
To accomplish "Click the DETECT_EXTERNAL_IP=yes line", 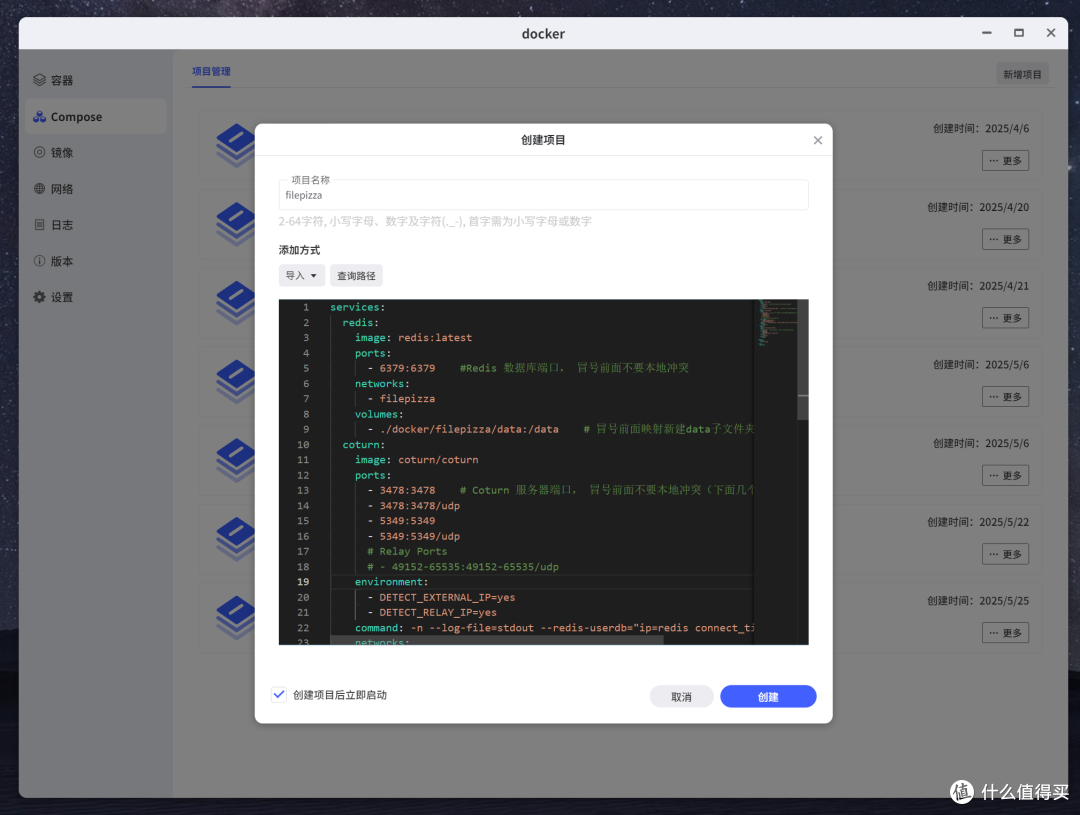I will coord(442,597).
